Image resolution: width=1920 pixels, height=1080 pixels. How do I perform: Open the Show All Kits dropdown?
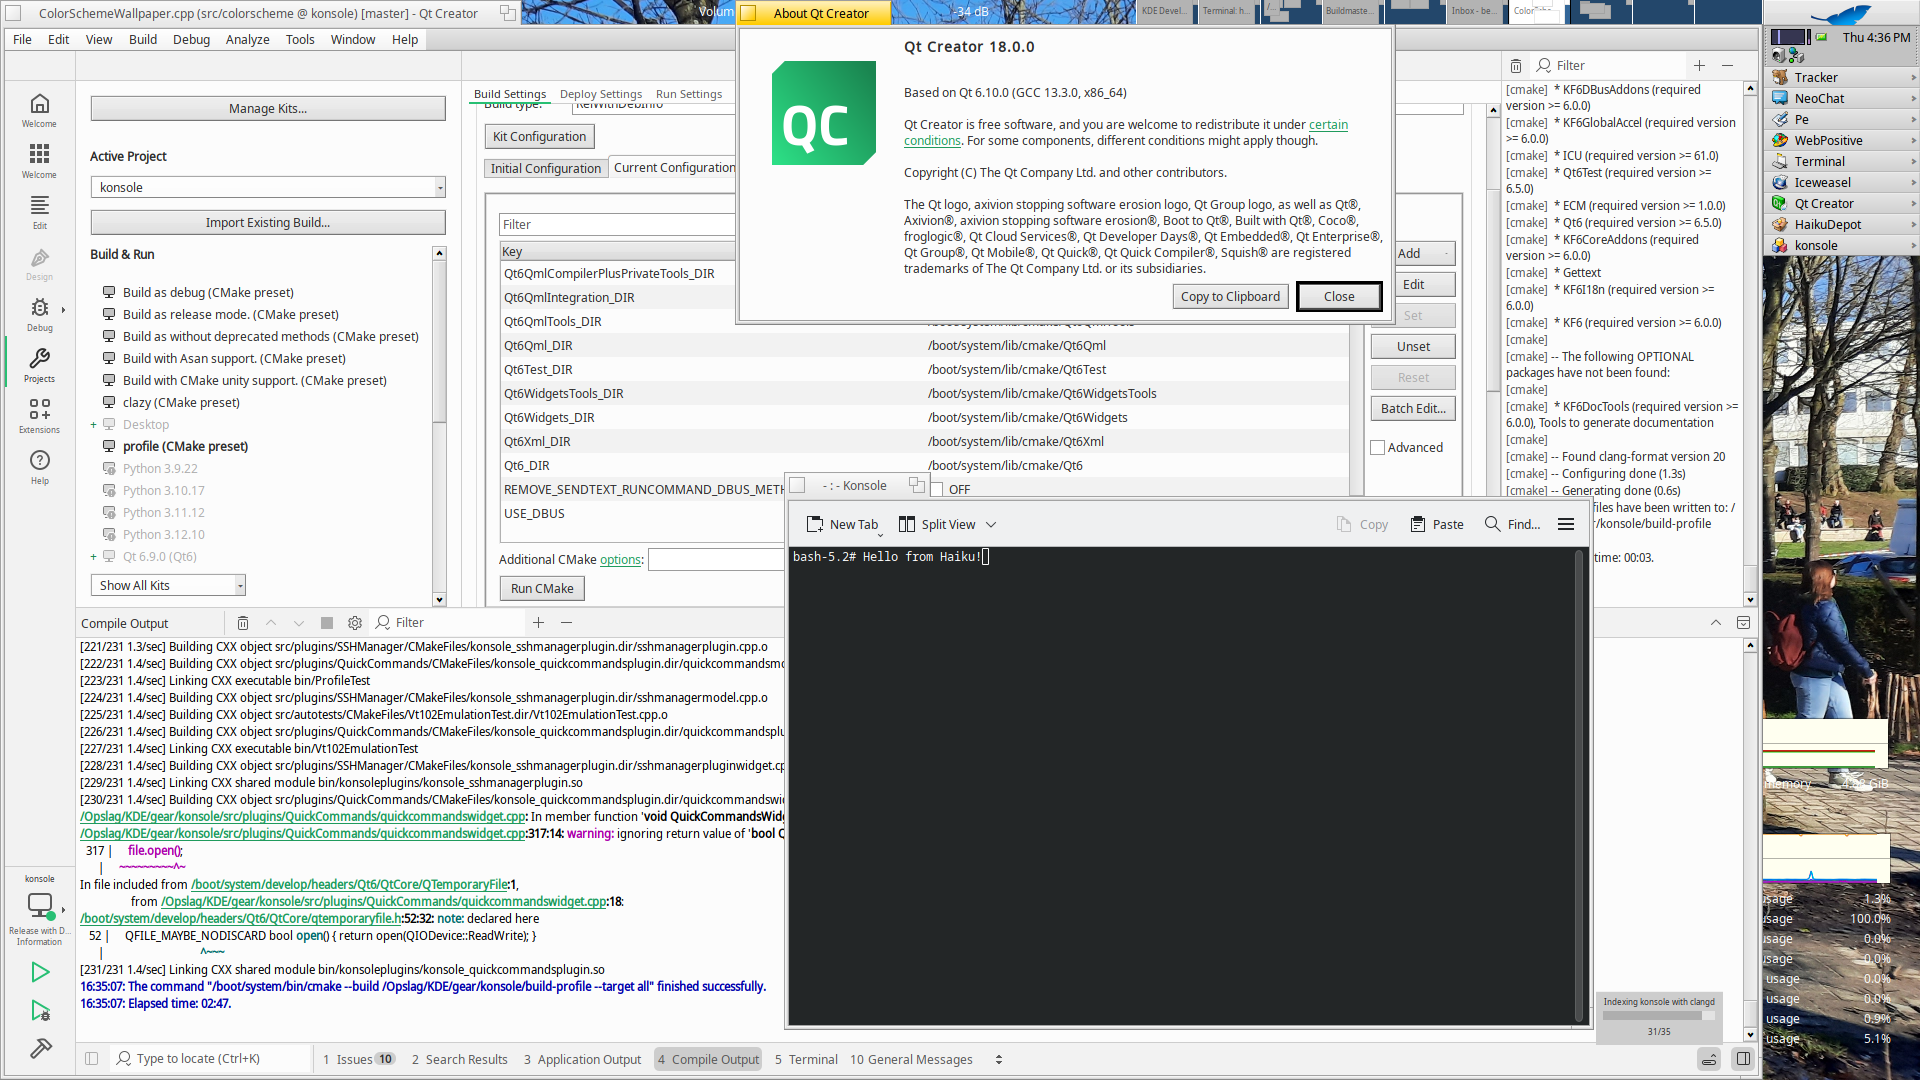pos(168,586)
